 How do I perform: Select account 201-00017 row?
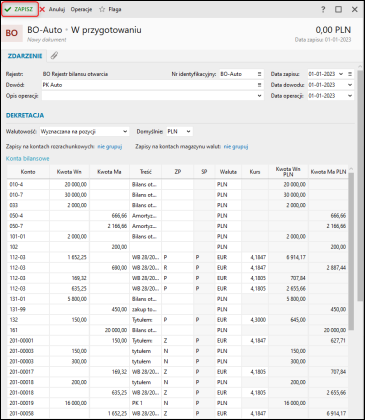[177, 372]
